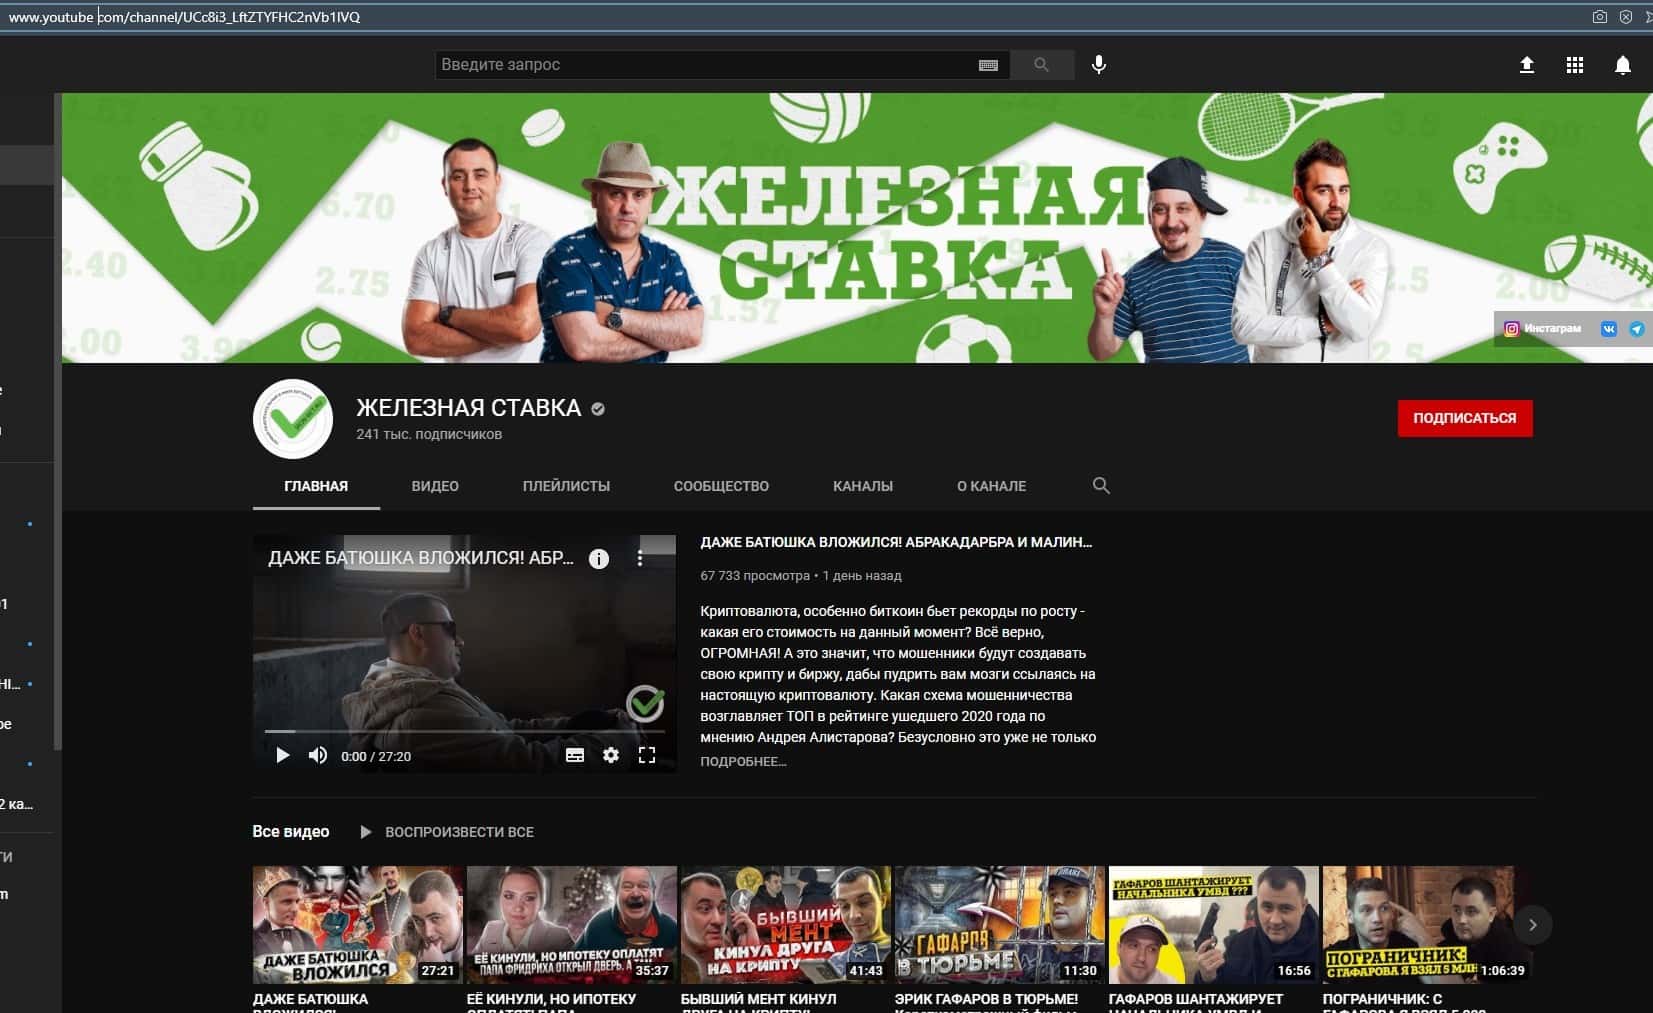Screen dimensions: 1653x1013
Task: Switch the featured video to fullscreen
Action: click(647, 755)
